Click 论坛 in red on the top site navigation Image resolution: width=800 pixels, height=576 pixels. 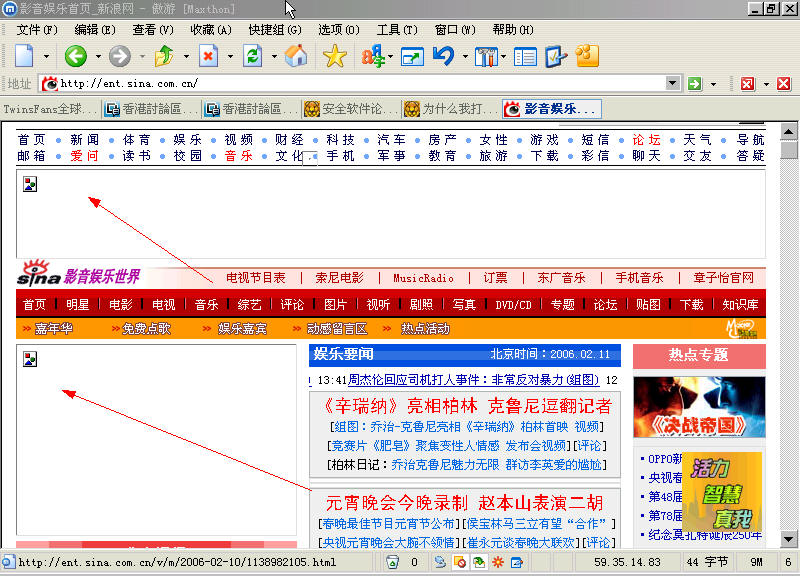(646, 140)
